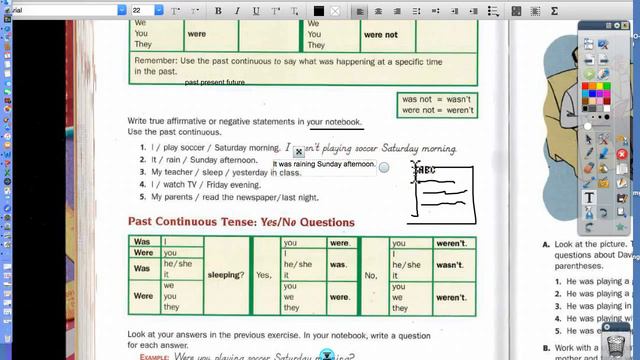This screenshot has width=640, height=360.
Task: Click the undo curved arrow in the palette
Action: 604,213
